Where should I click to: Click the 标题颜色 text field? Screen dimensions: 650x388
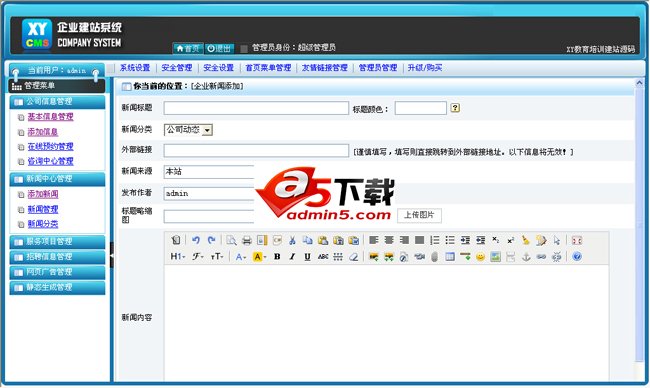pyautogui.click(x=420, y=108)
